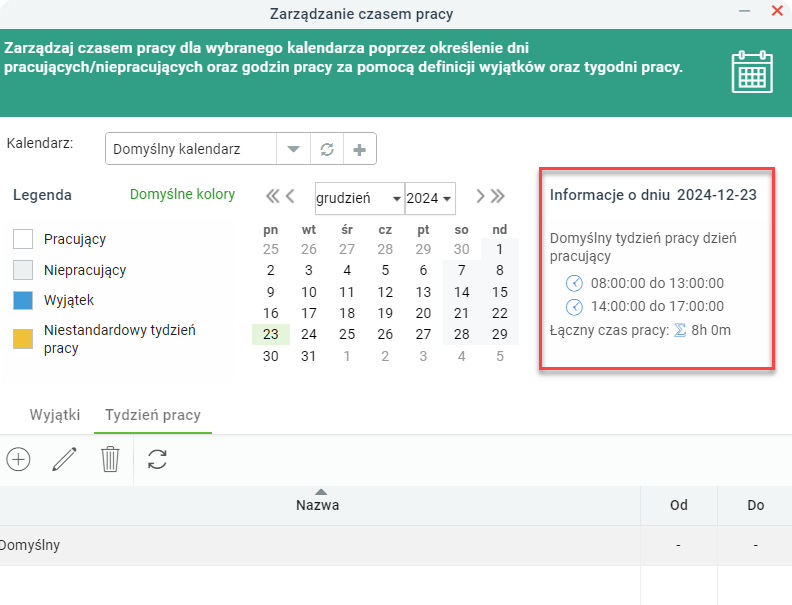Select the Domyślny row in the table

coord(396,545)
